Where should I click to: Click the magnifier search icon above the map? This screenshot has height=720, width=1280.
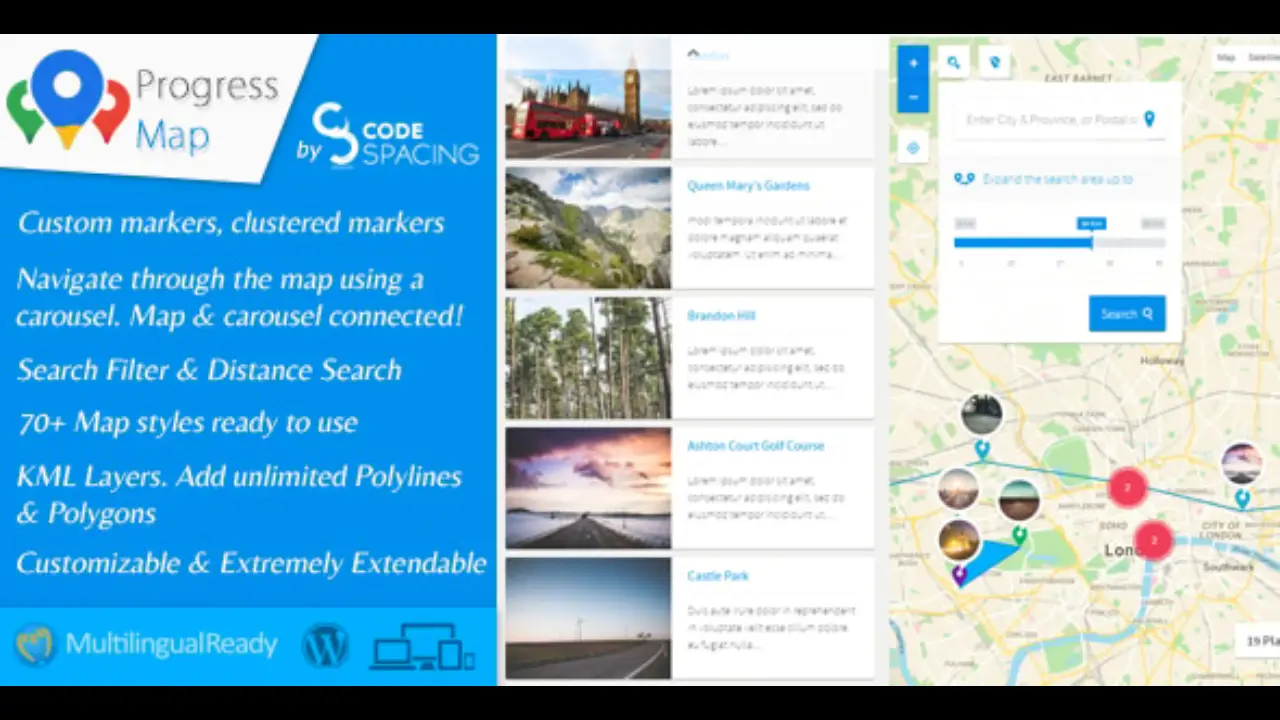click(x=954, y=62)
